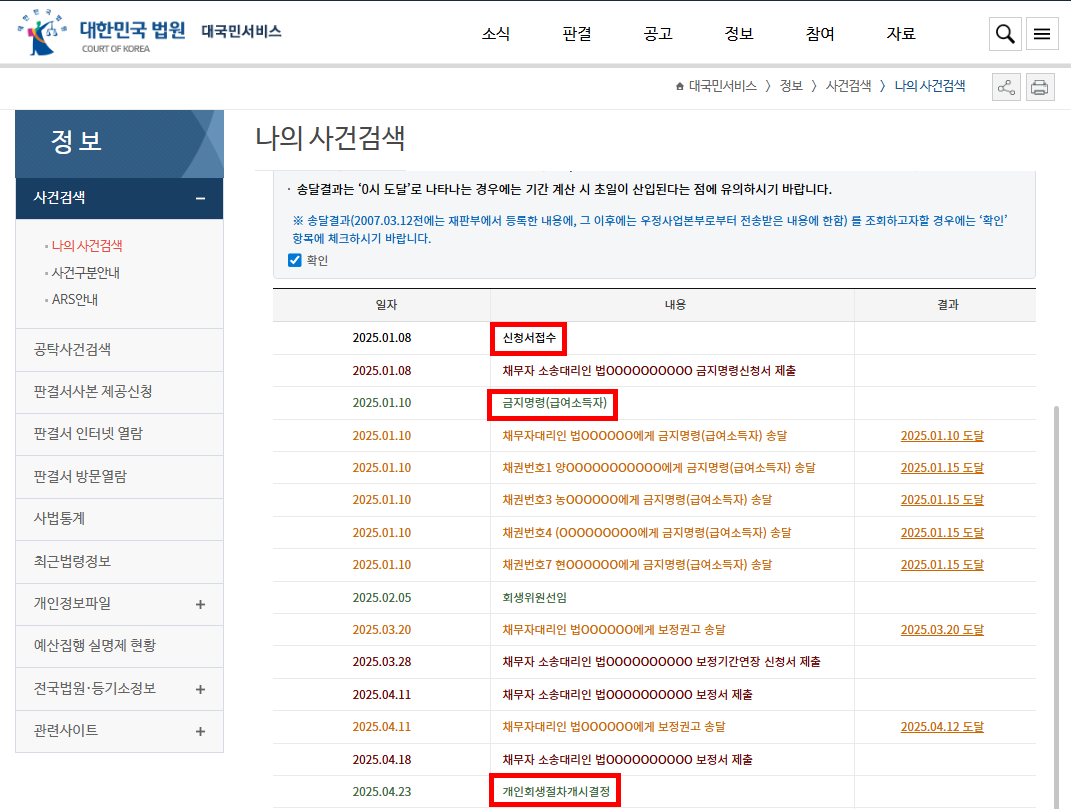The height and width of the screenshot is (809, 1071).
Task: Click the search magnifier icon
Action: (x=1005, y=34)
